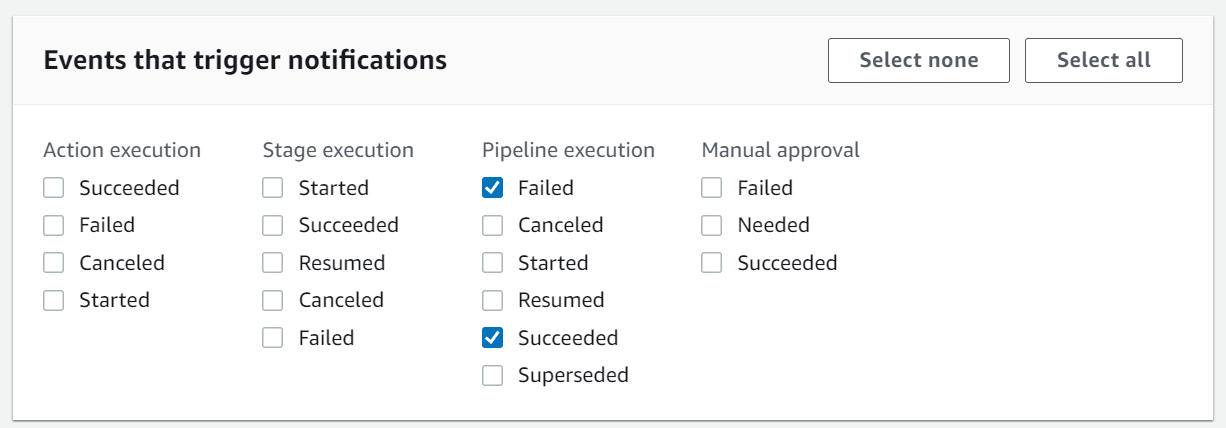Enable Stage execution Failed checkbox
The width and height of the screenshot is (1226, 428).
pyautogui.click(x=273, y=338)
